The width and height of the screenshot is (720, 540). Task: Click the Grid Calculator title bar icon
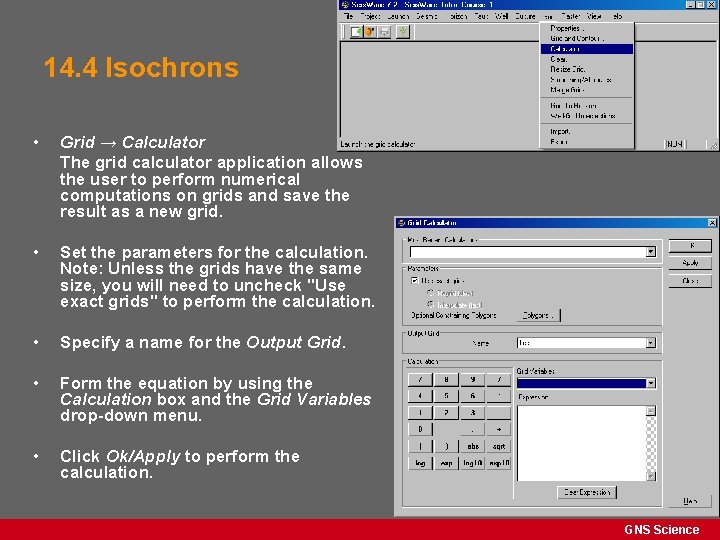pyautogui.click(x=401, y=223)
